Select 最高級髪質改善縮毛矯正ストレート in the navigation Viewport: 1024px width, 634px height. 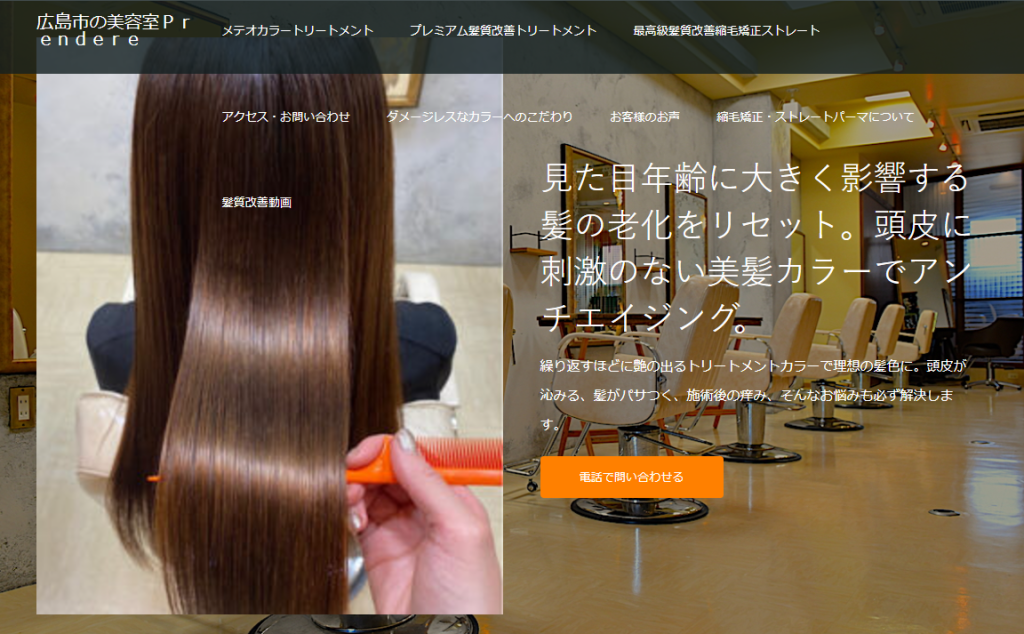(x=726, y=30)
